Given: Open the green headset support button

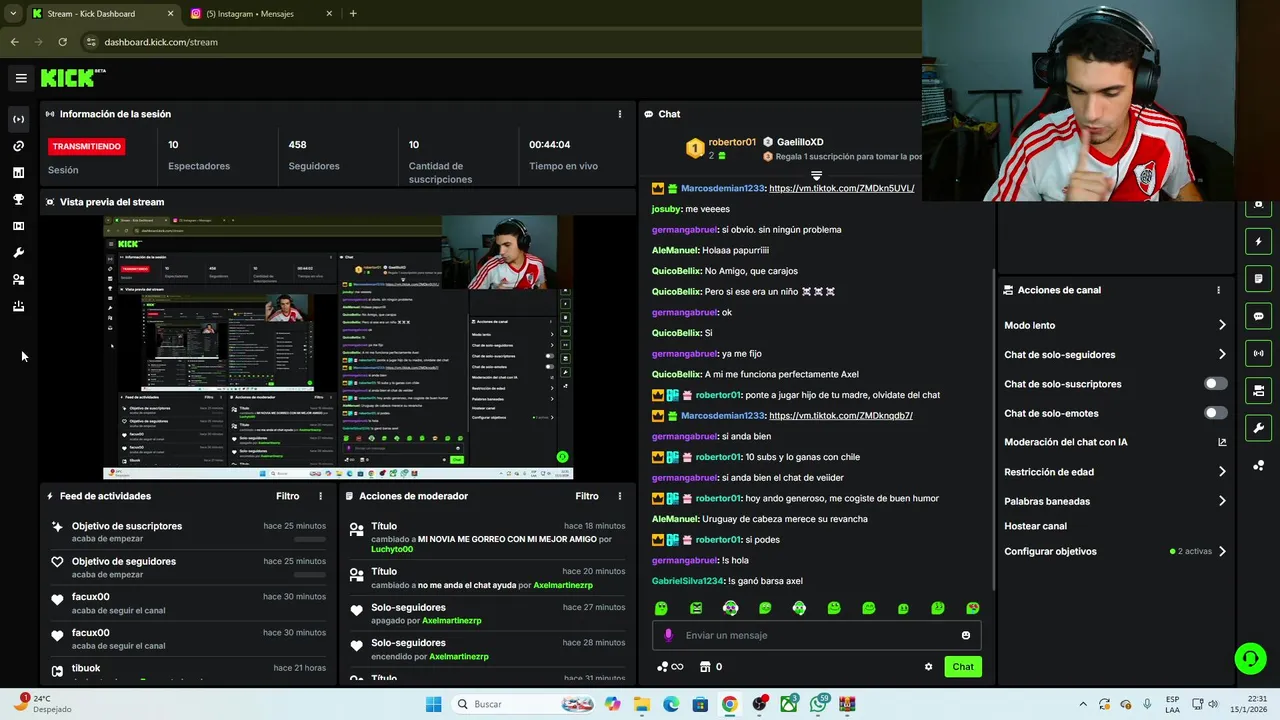Looking at the screenshot, I should (x=1250, y=658).
